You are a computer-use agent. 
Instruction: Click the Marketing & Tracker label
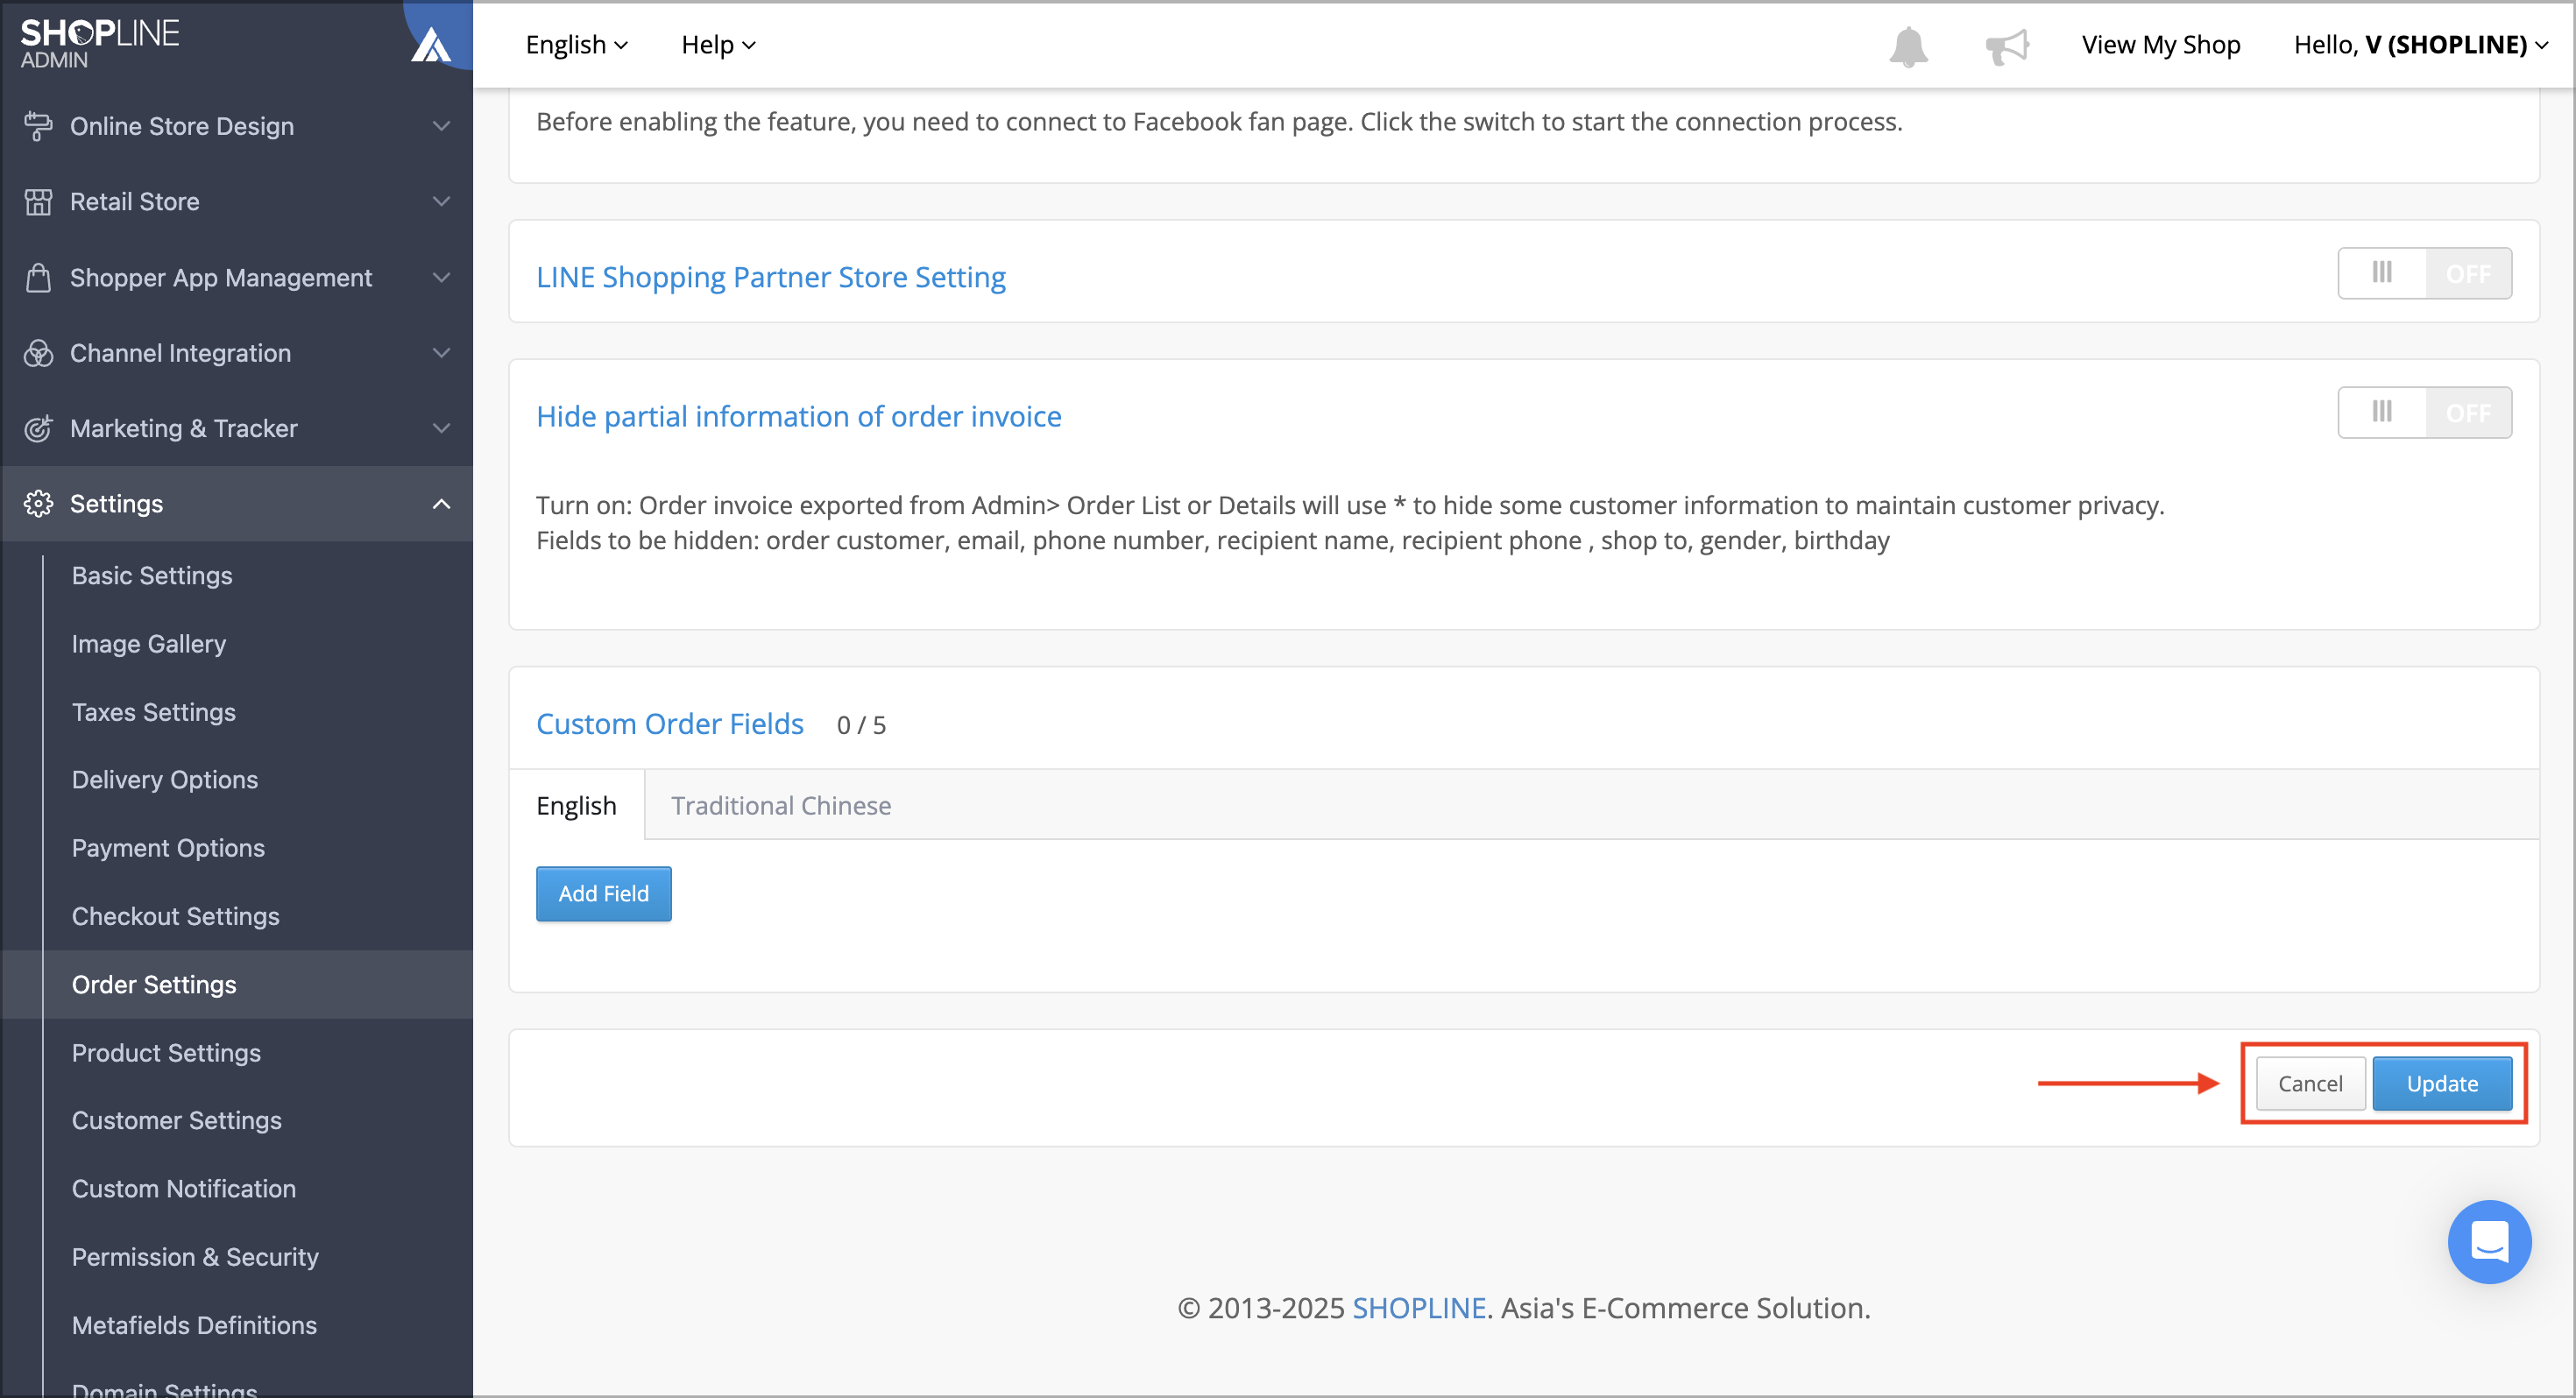point(183,428)
